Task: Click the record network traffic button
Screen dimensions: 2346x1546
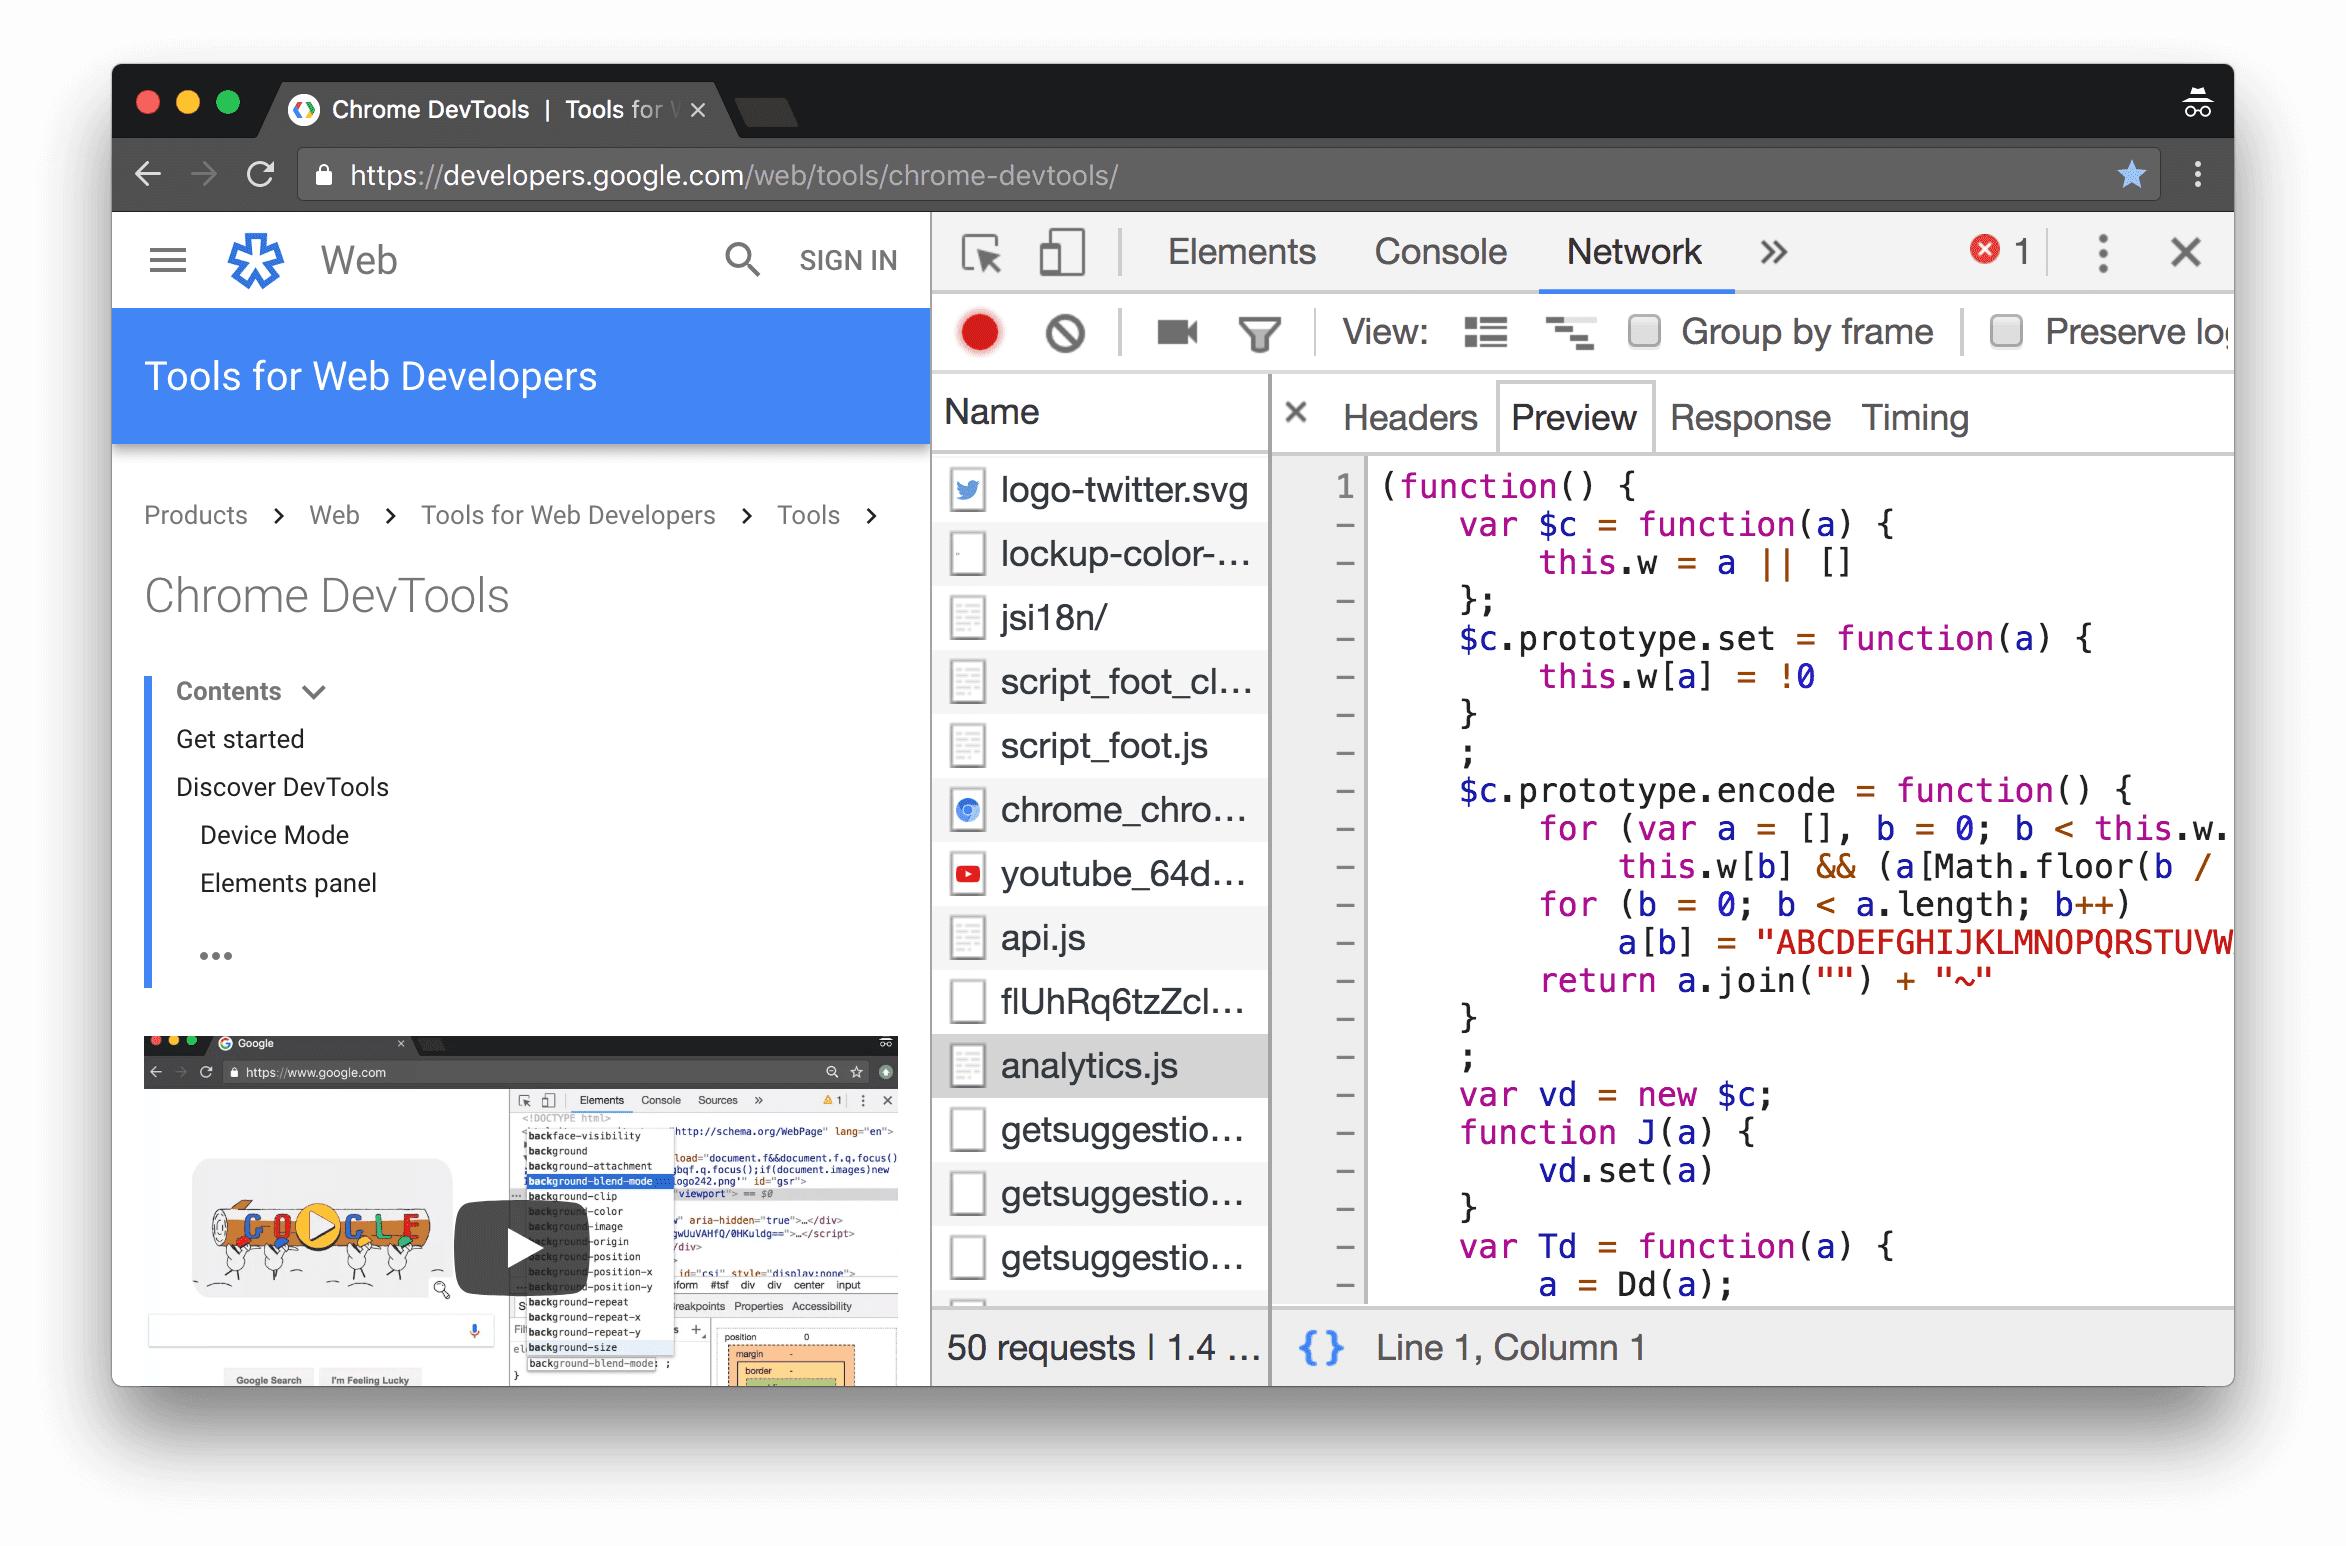Action: coord(980,333)
